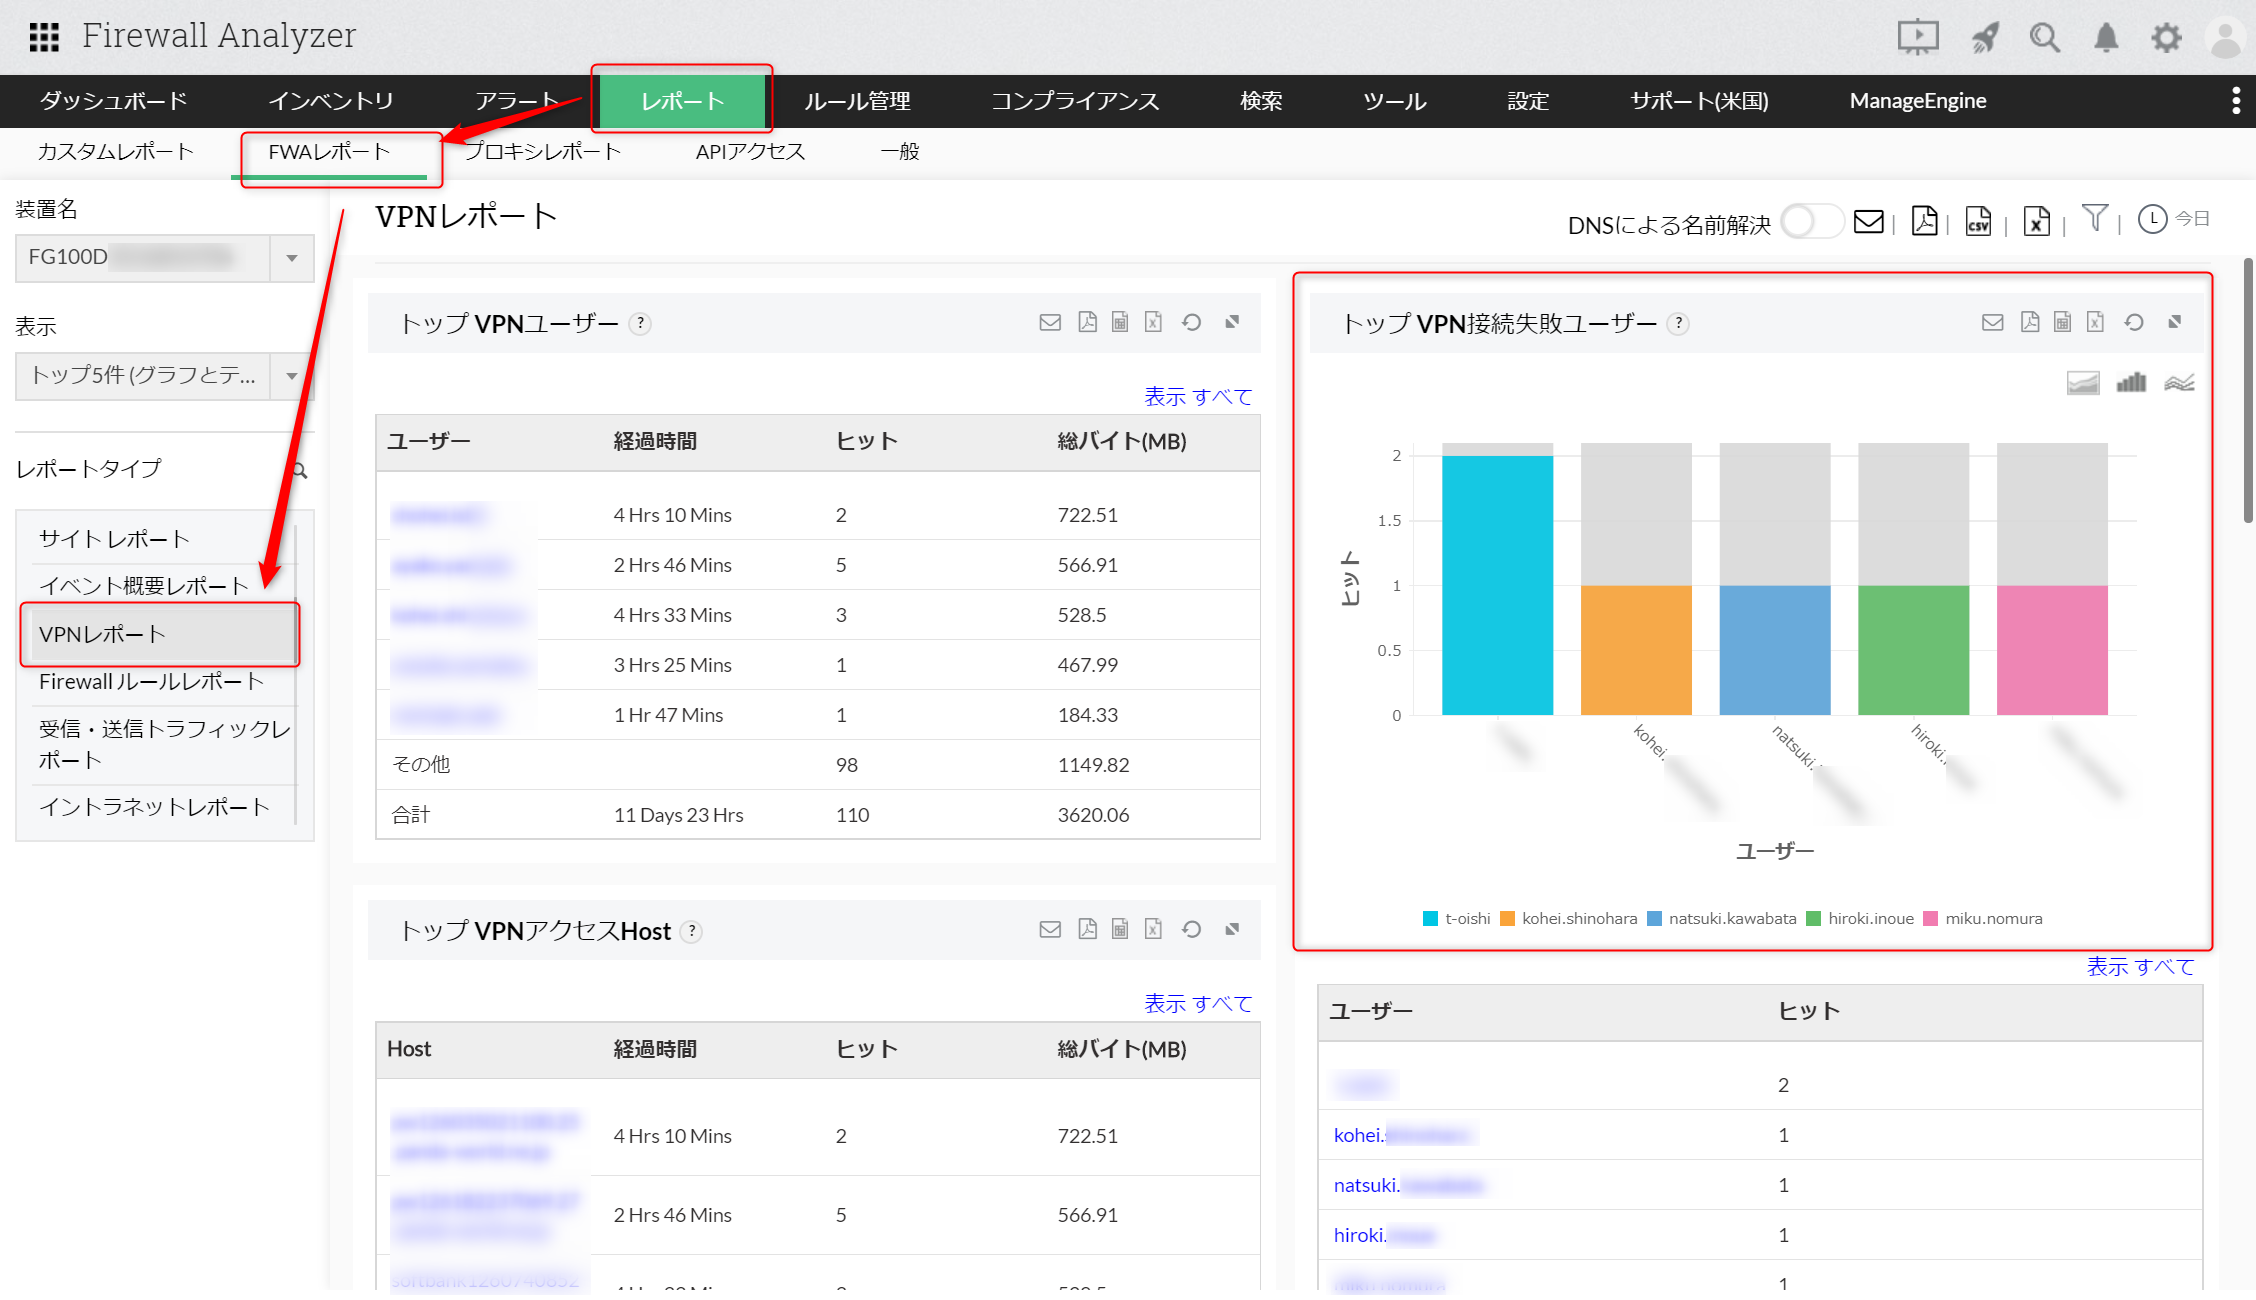Image resolution: width=2256 pixels, height=1300 pixels.
Task: Export the VPN report as PDF
Action: pyautogui.click(x=1923, y=221)
